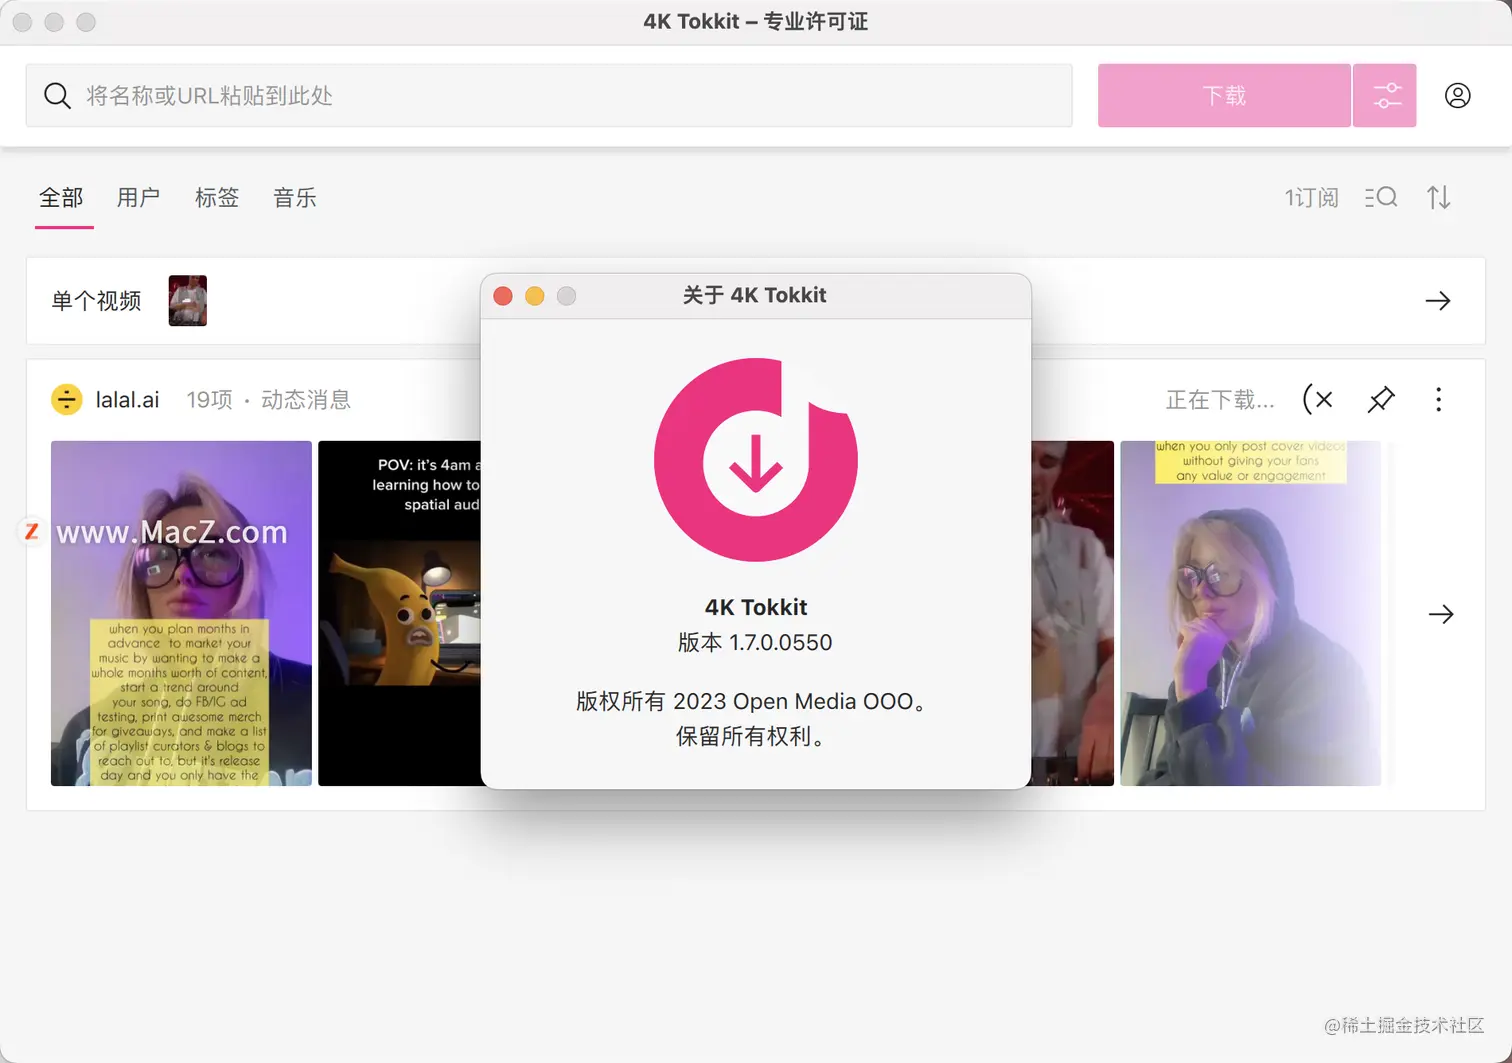This screenshot has width=1512, height=1063.
Task: Pin the lalal.ai subscription
Action: click(x=1381, y=400)
